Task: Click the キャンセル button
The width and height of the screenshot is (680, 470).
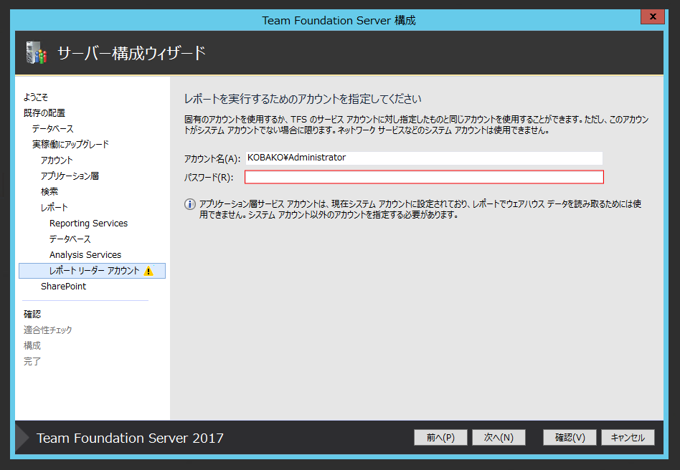Action: (628, 437)
